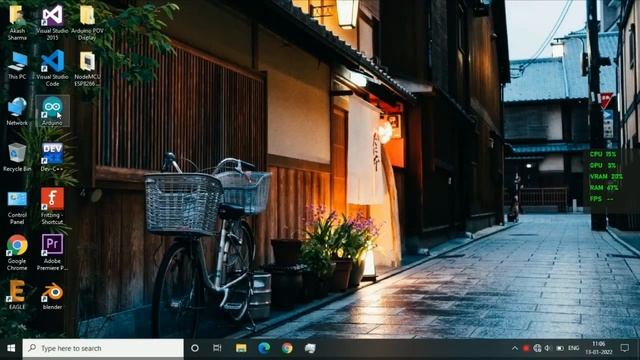Screen dimensions: 640x360
Task: Show hidden system tray icons
Action: 514,348
